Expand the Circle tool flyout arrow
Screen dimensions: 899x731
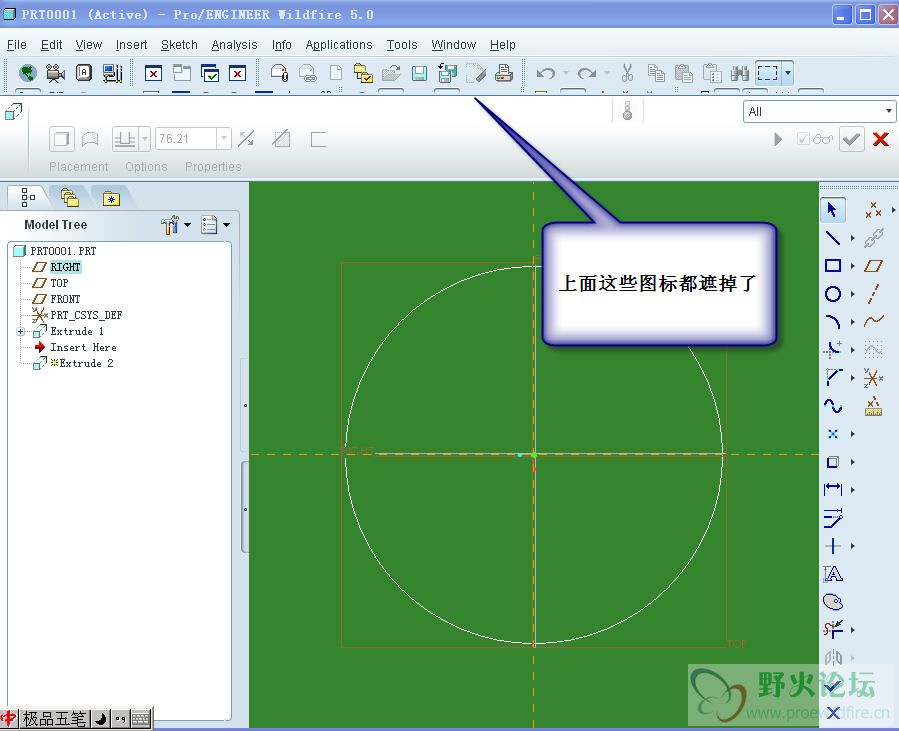[853, 294]
